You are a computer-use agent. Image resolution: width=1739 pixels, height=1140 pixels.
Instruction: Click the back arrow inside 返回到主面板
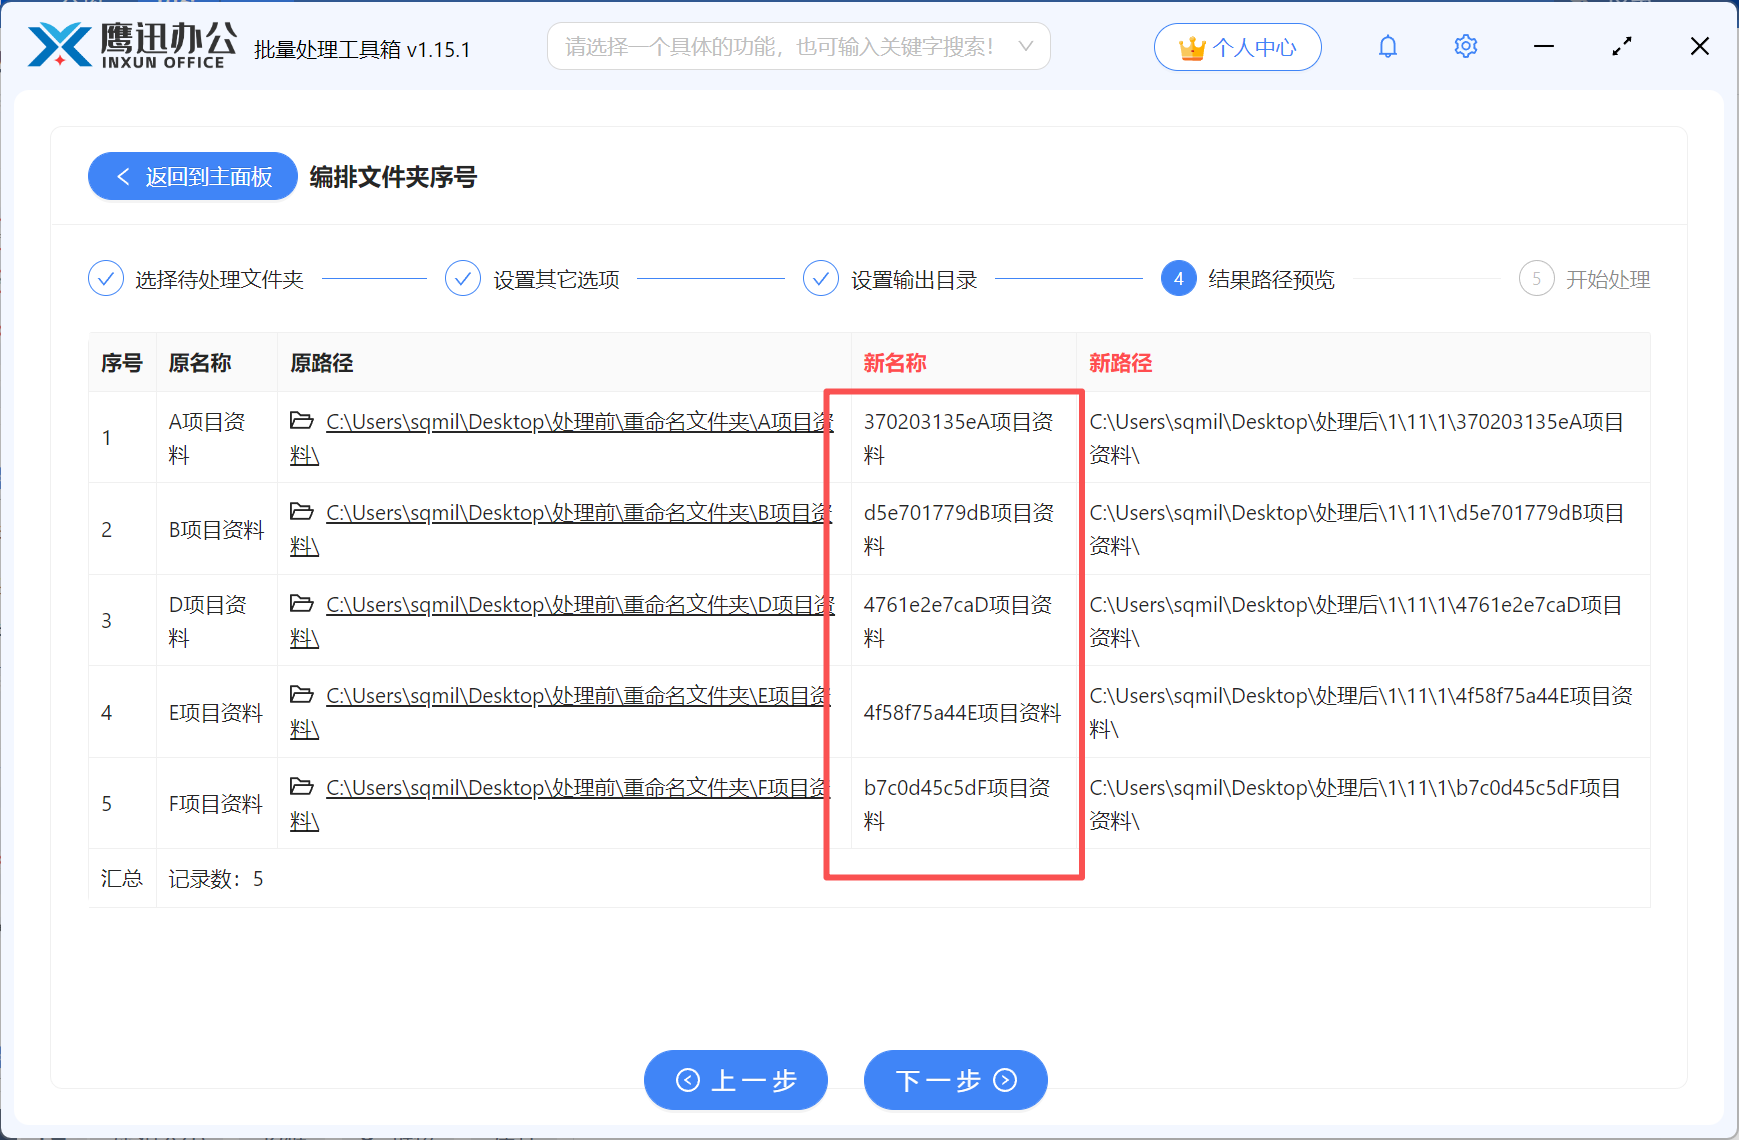point(122,176)
